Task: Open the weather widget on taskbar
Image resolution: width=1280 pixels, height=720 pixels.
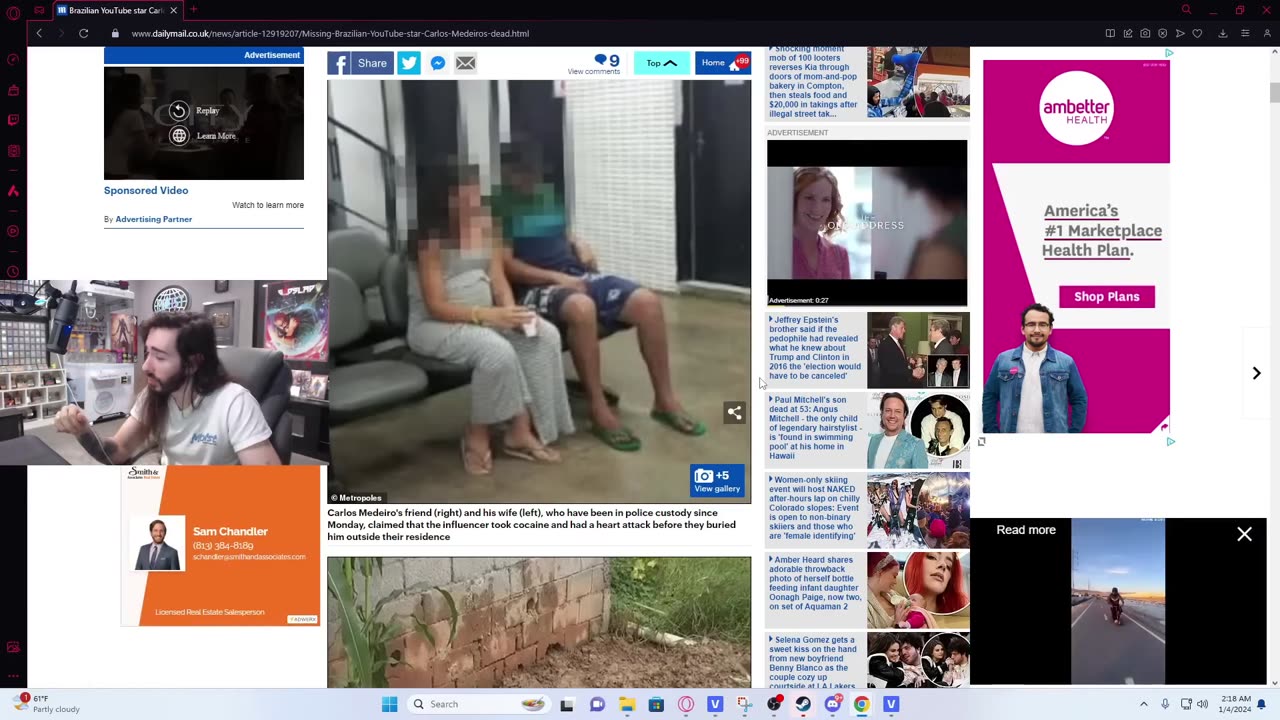Action: [47, 704]
